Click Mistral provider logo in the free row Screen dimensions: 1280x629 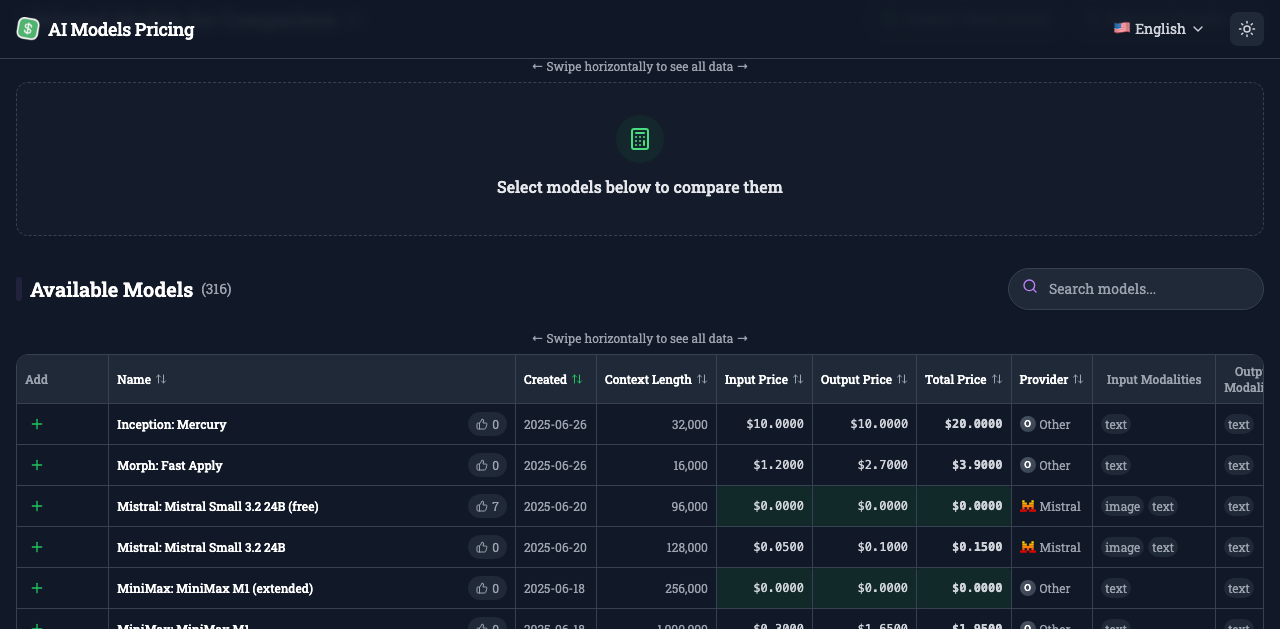pyautogui.click(x=1027, y=506)
